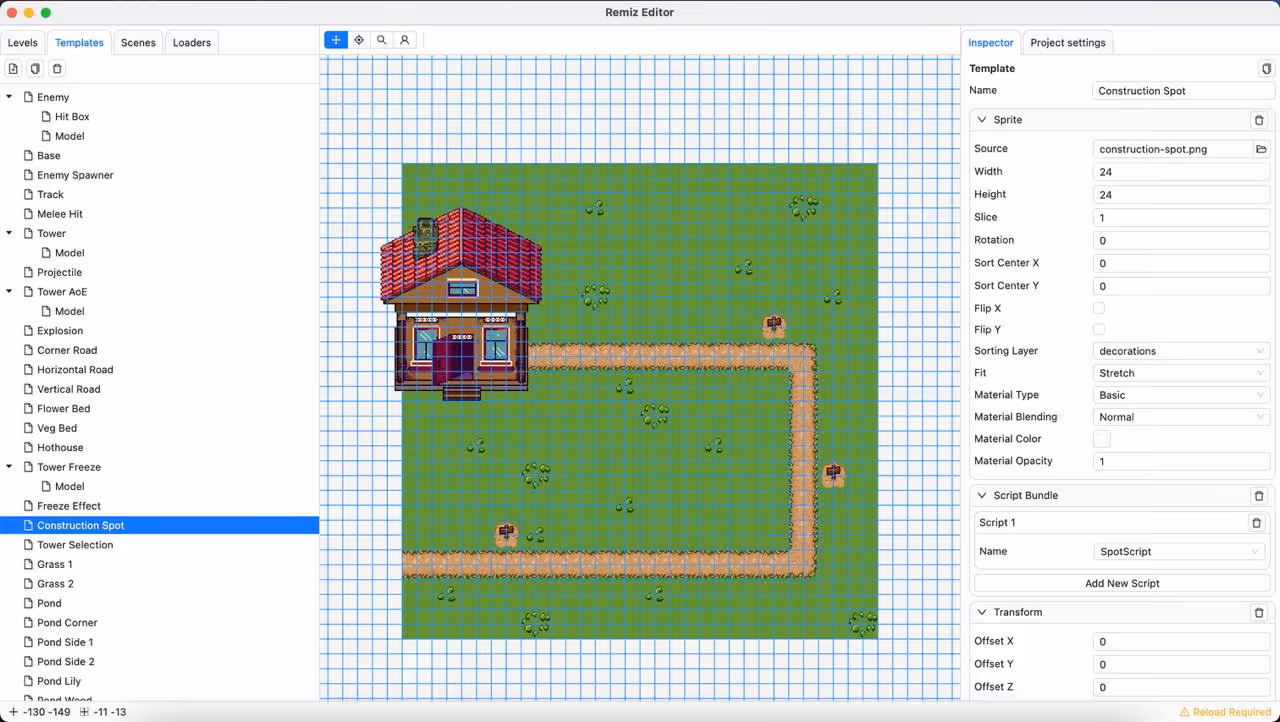The image size is (1280, 722).
Task: Delete the selected template with trash icon
Action: [57, 69]
